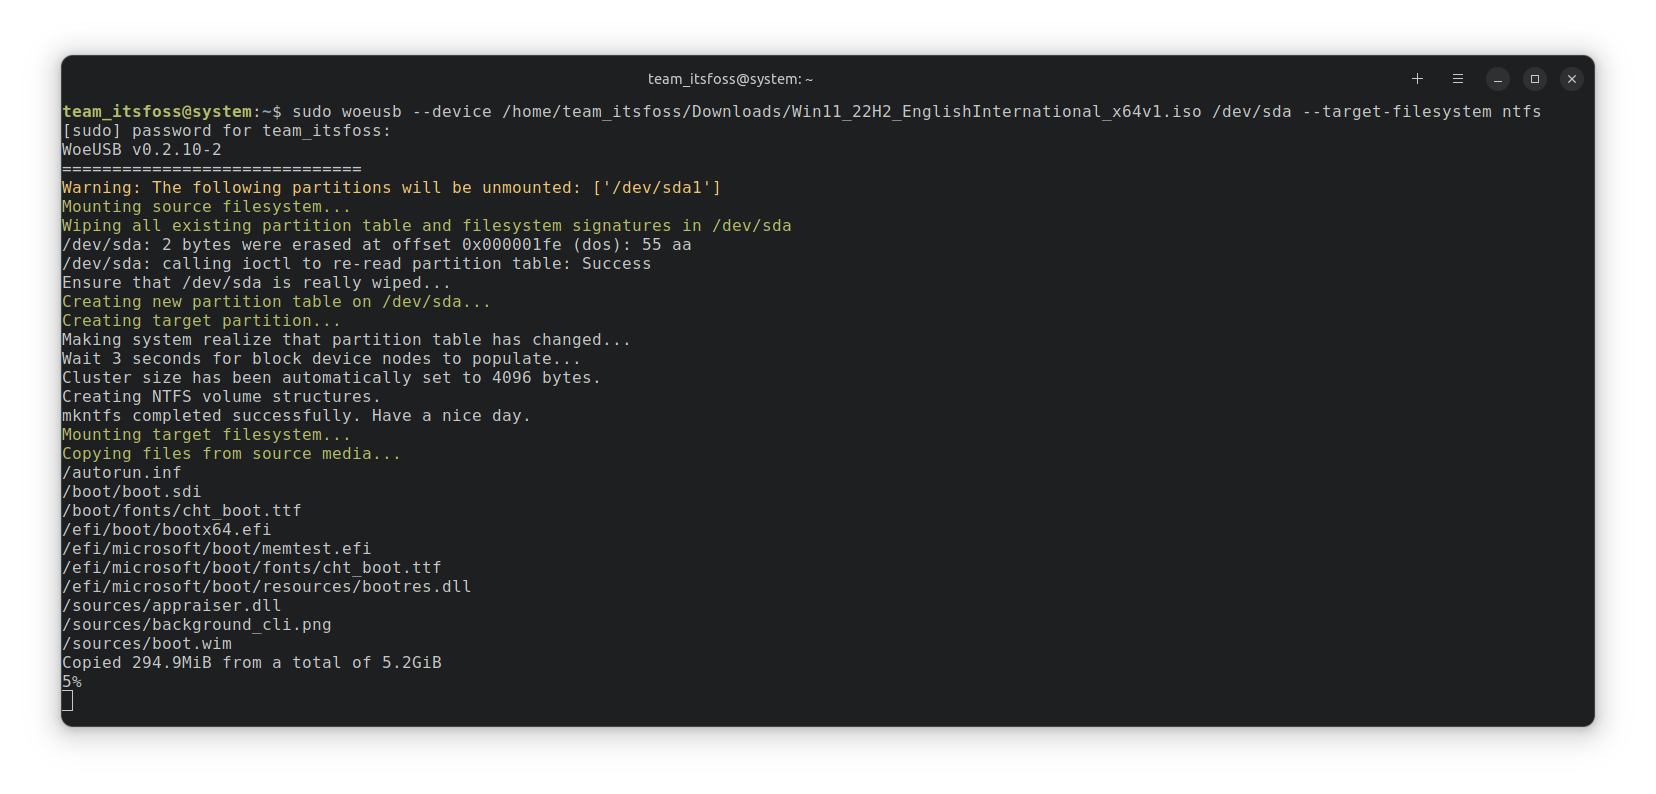
Task: Open a new terminal tab with the plus icon
Action: [1417, 78]
